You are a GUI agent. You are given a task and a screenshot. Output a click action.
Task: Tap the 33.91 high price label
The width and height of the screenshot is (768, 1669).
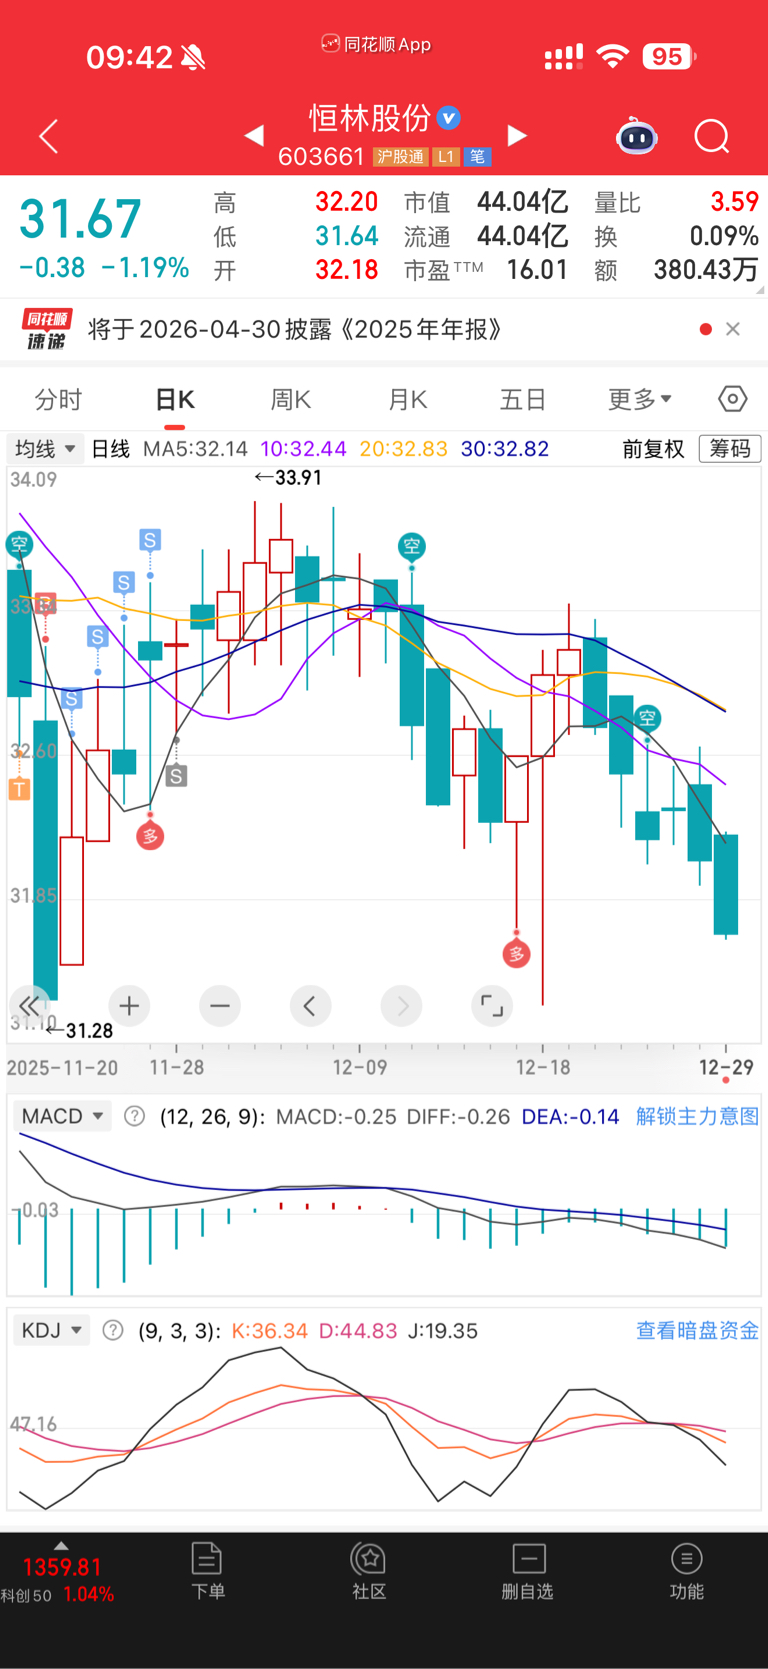288,477
